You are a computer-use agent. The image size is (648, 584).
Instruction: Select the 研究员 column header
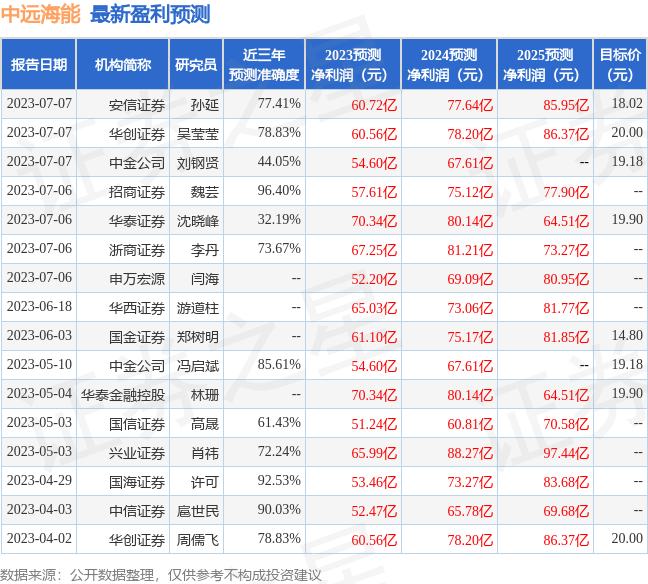coord(196,64)
